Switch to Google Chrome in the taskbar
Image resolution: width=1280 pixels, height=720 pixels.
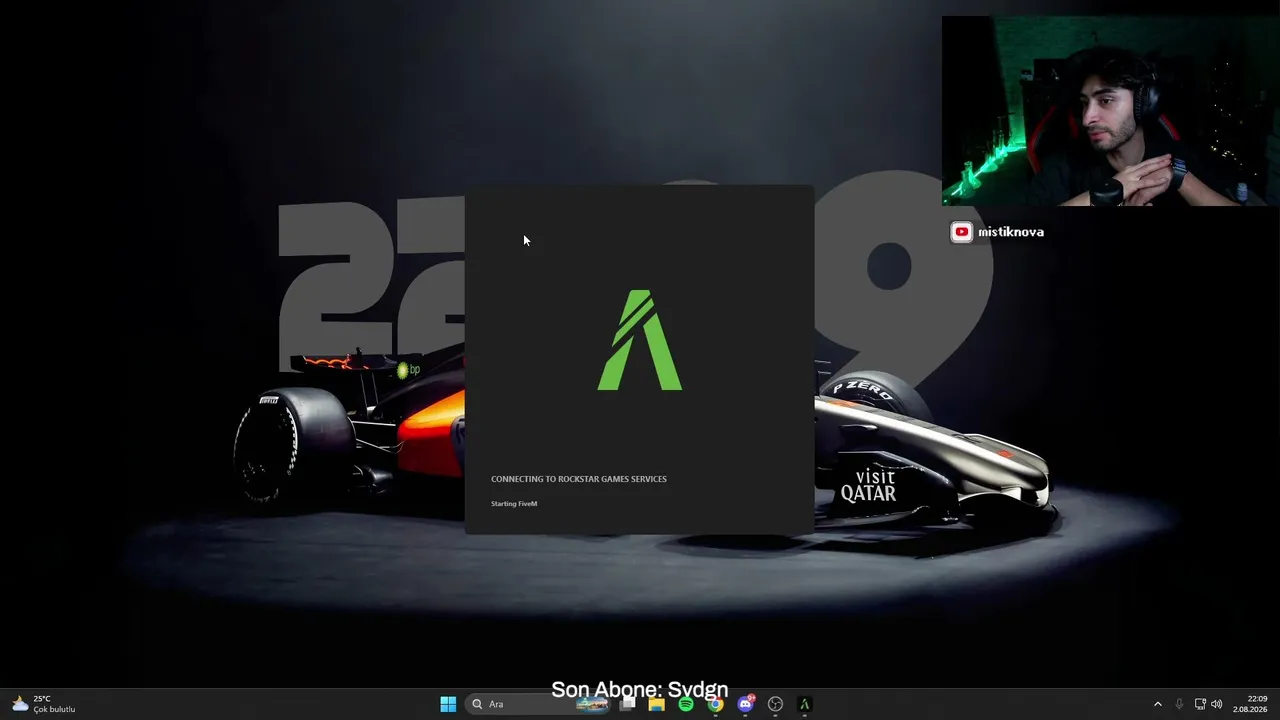tap(715, 704)
